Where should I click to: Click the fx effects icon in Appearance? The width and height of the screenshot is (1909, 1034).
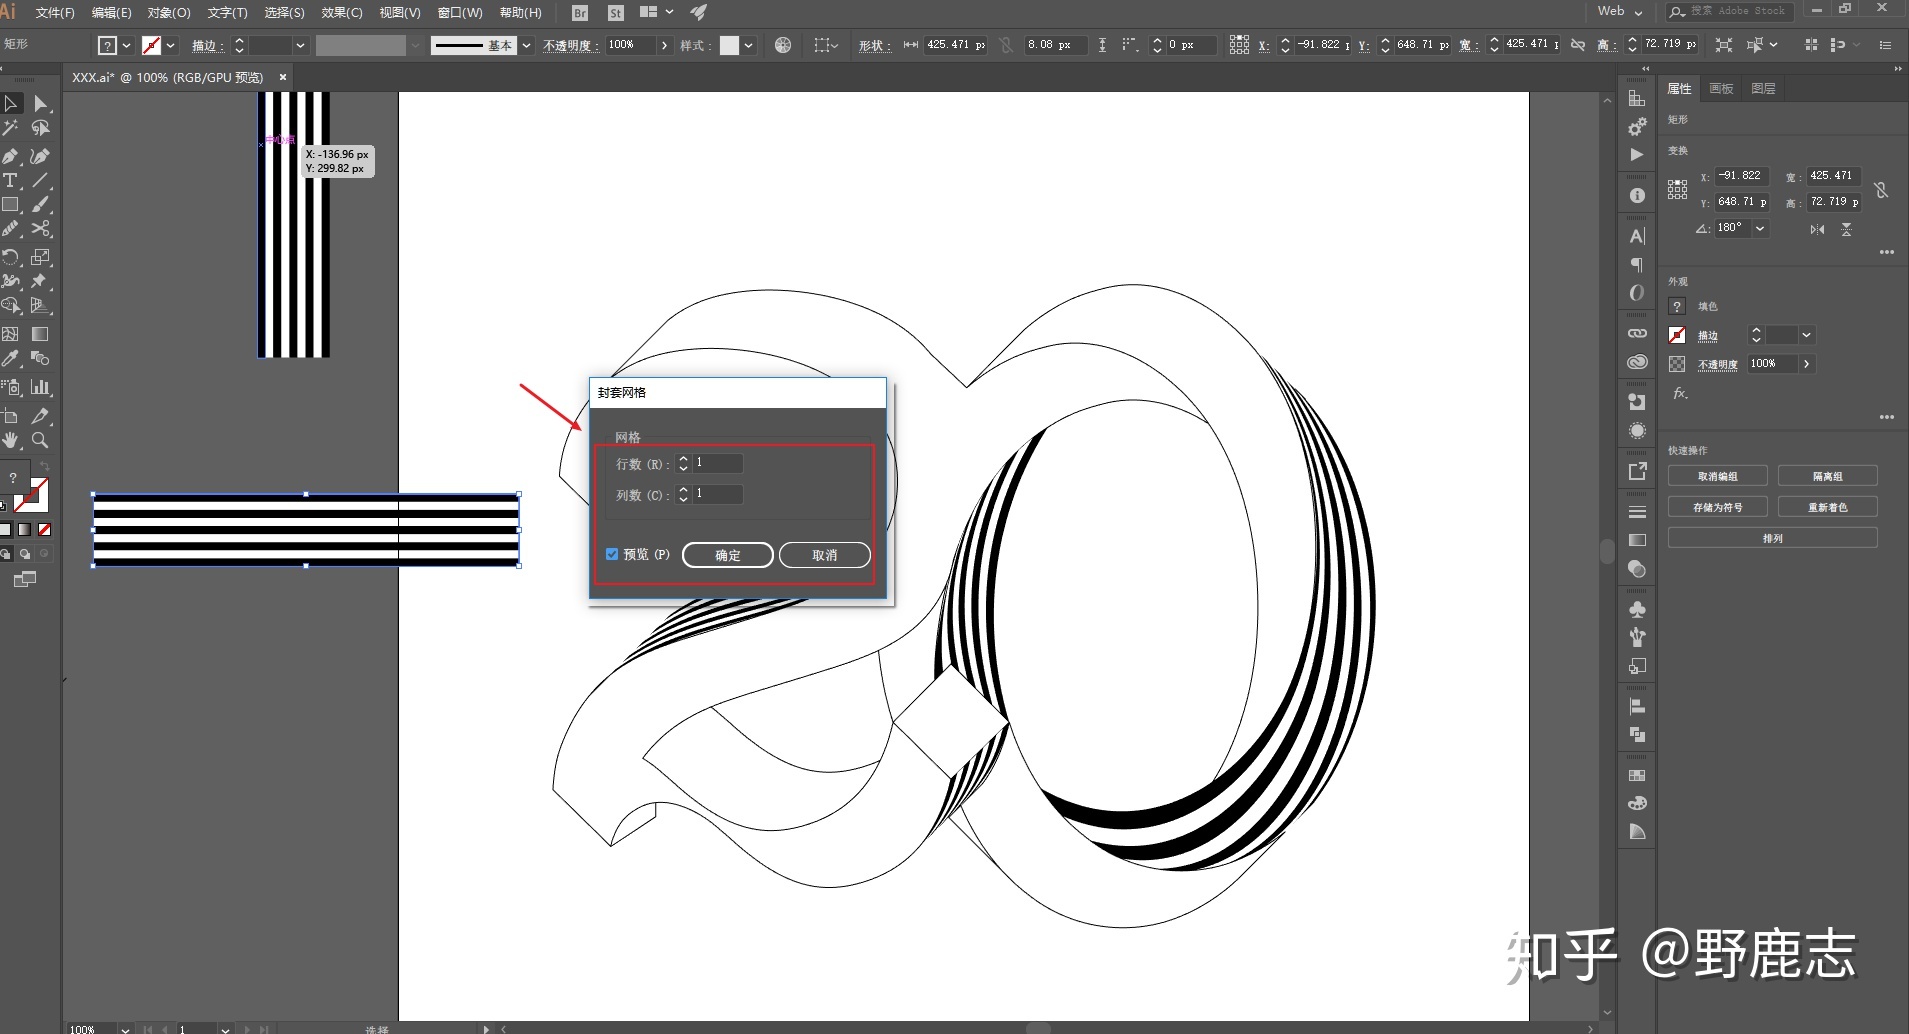[x=1680, y=394]
